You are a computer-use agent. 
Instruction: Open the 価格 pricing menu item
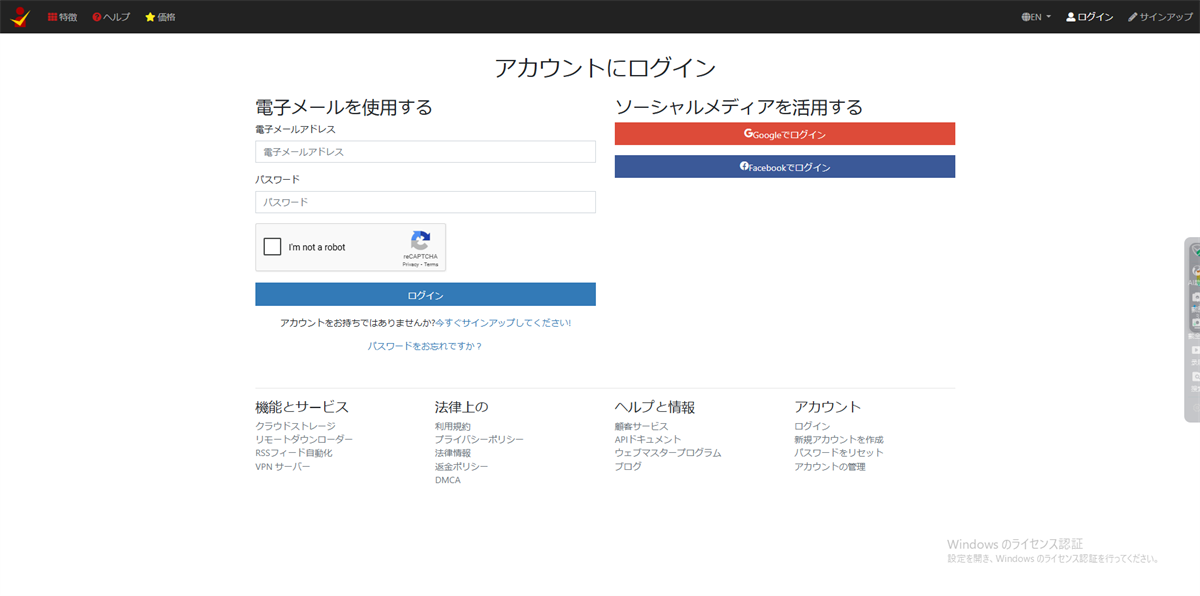click(160, 17)
